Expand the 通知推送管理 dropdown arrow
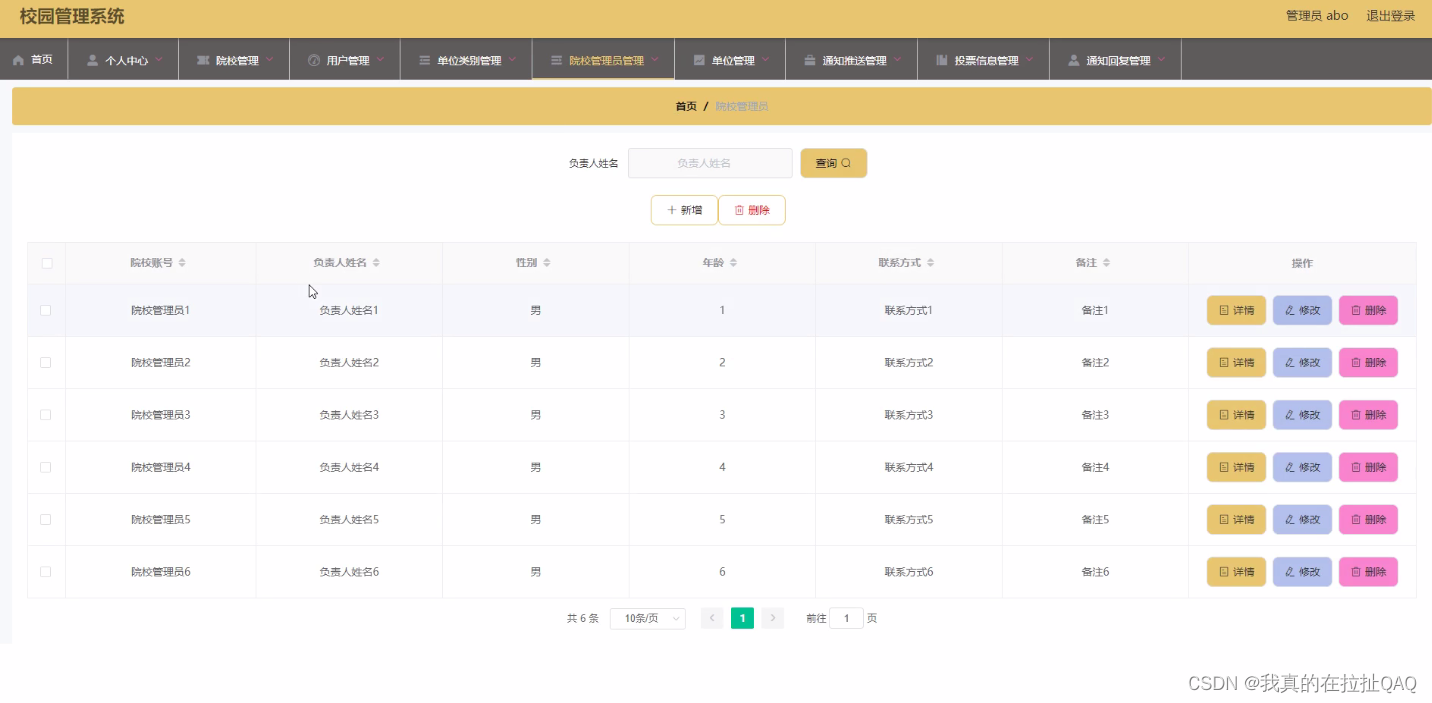 point(898,59)
